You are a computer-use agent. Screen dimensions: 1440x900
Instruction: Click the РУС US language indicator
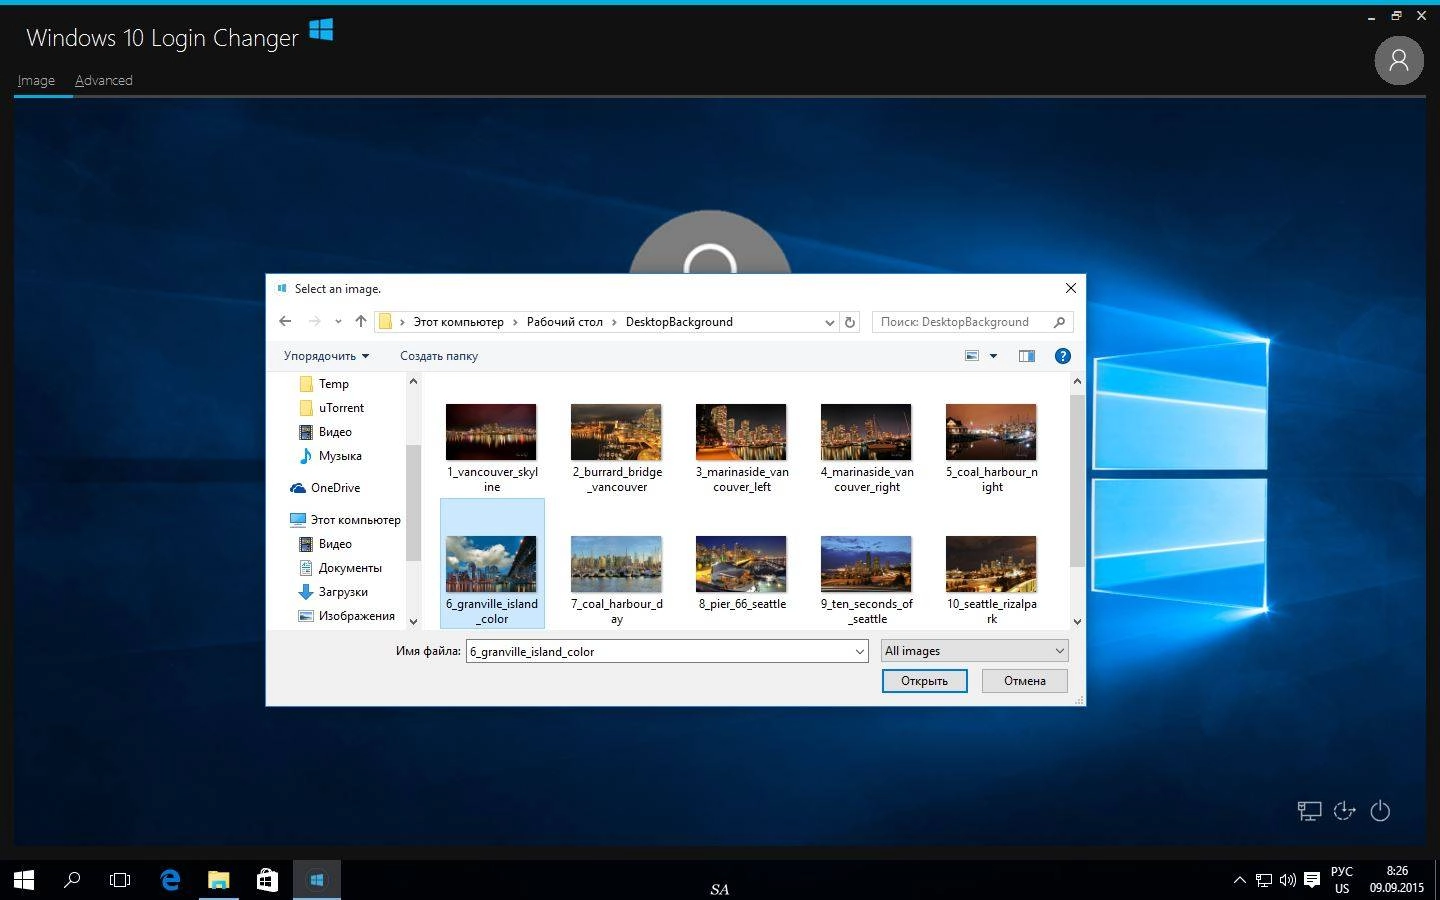point(1342,880)
